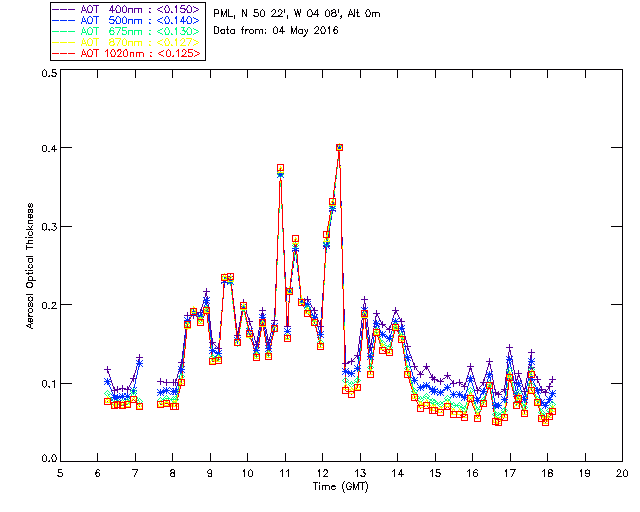Viewport: 640px width, 512px height.
Task: Click the x-axis tick label 11
Action: click(x=285, y=473)
